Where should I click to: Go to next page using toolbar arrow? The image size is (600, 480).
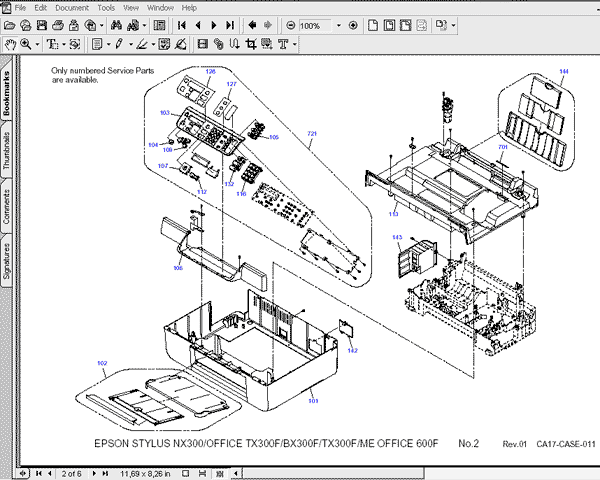click(214, 26)
